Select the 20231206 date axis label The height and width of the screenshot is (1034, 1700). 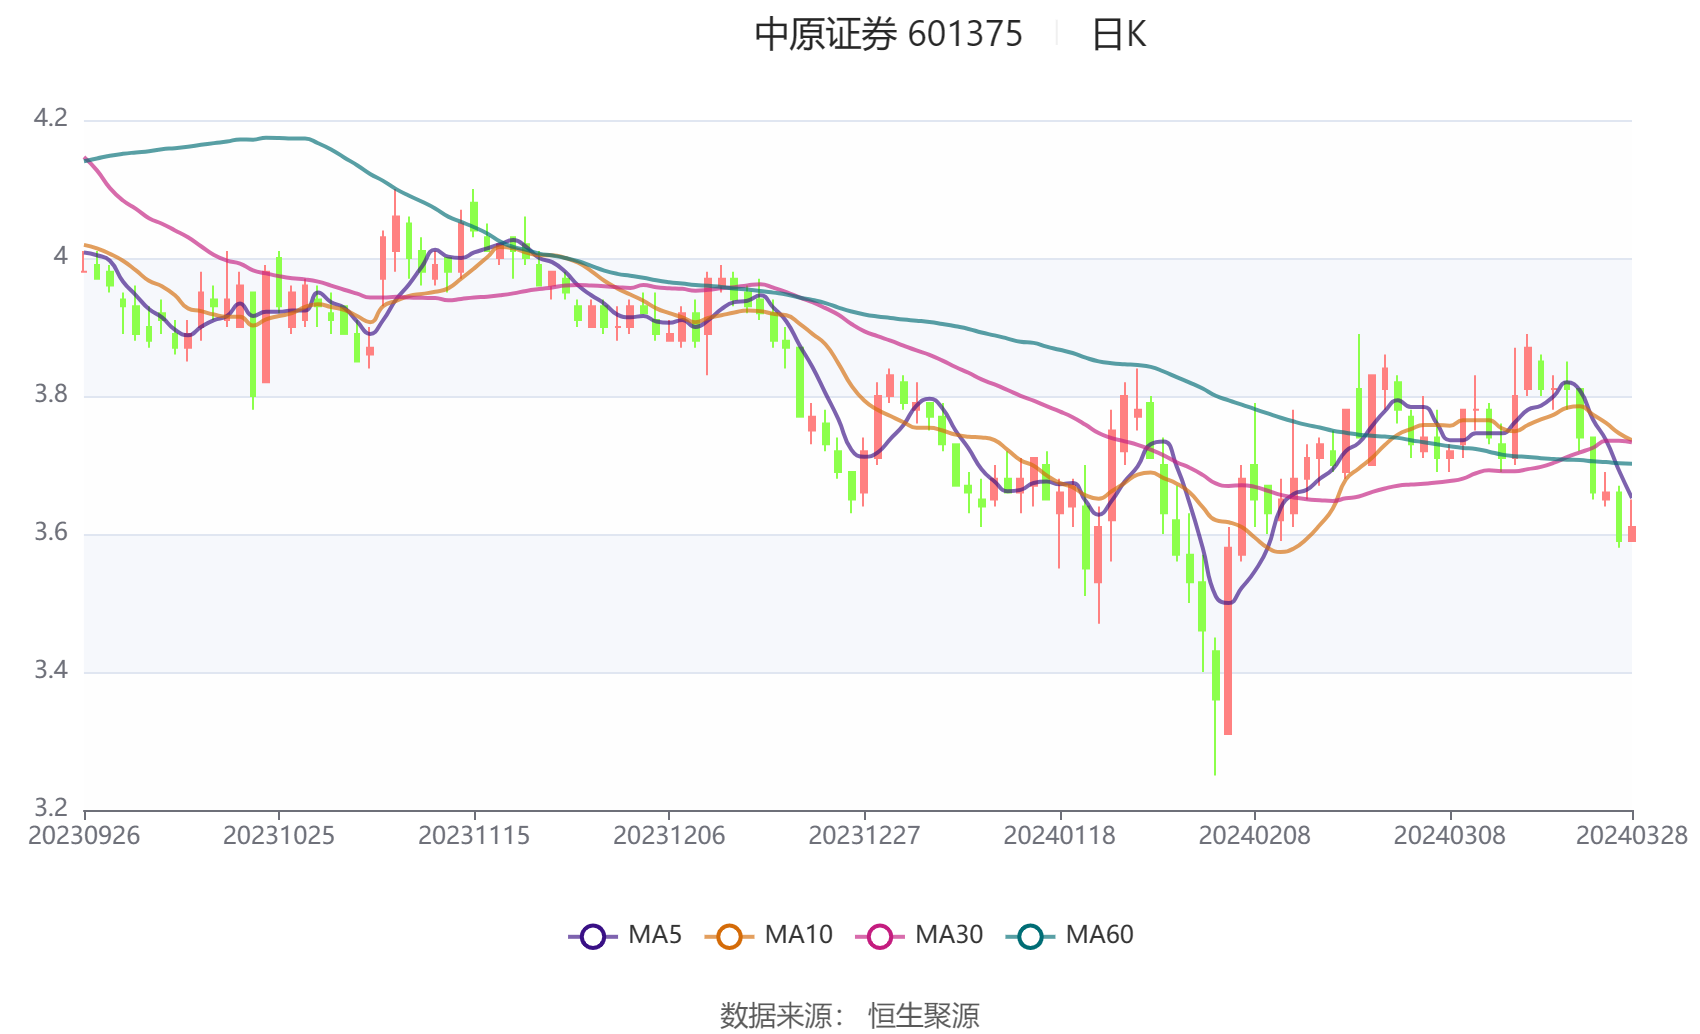tap(669, 836)
